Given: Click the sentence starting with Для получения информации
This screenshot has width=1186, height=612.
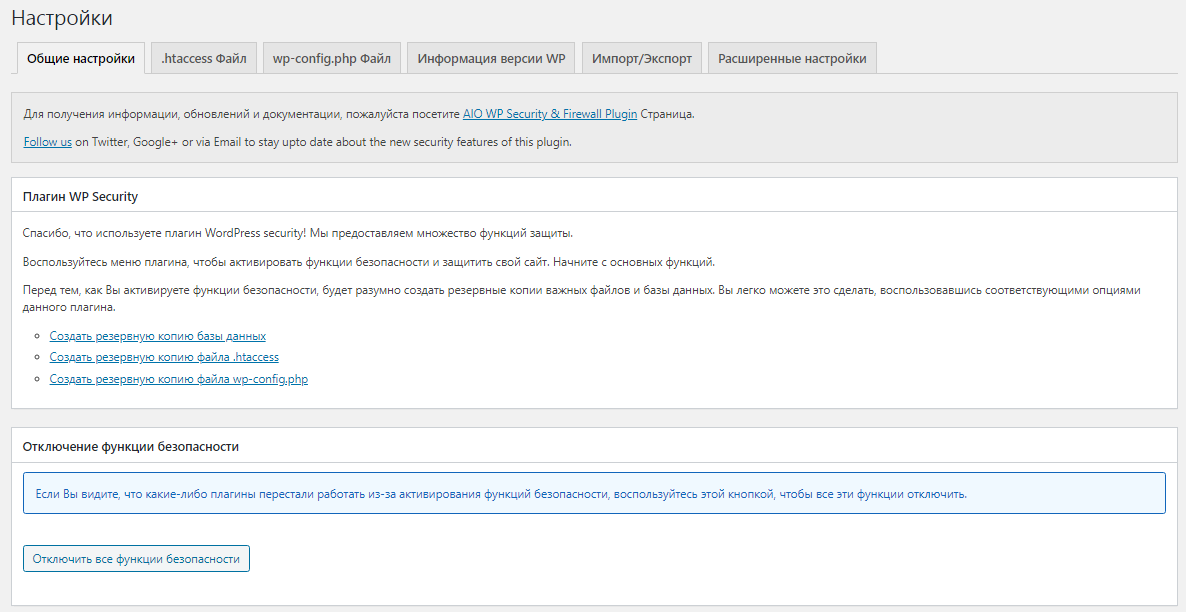Looking at the screenshot, I should point(242,114).
